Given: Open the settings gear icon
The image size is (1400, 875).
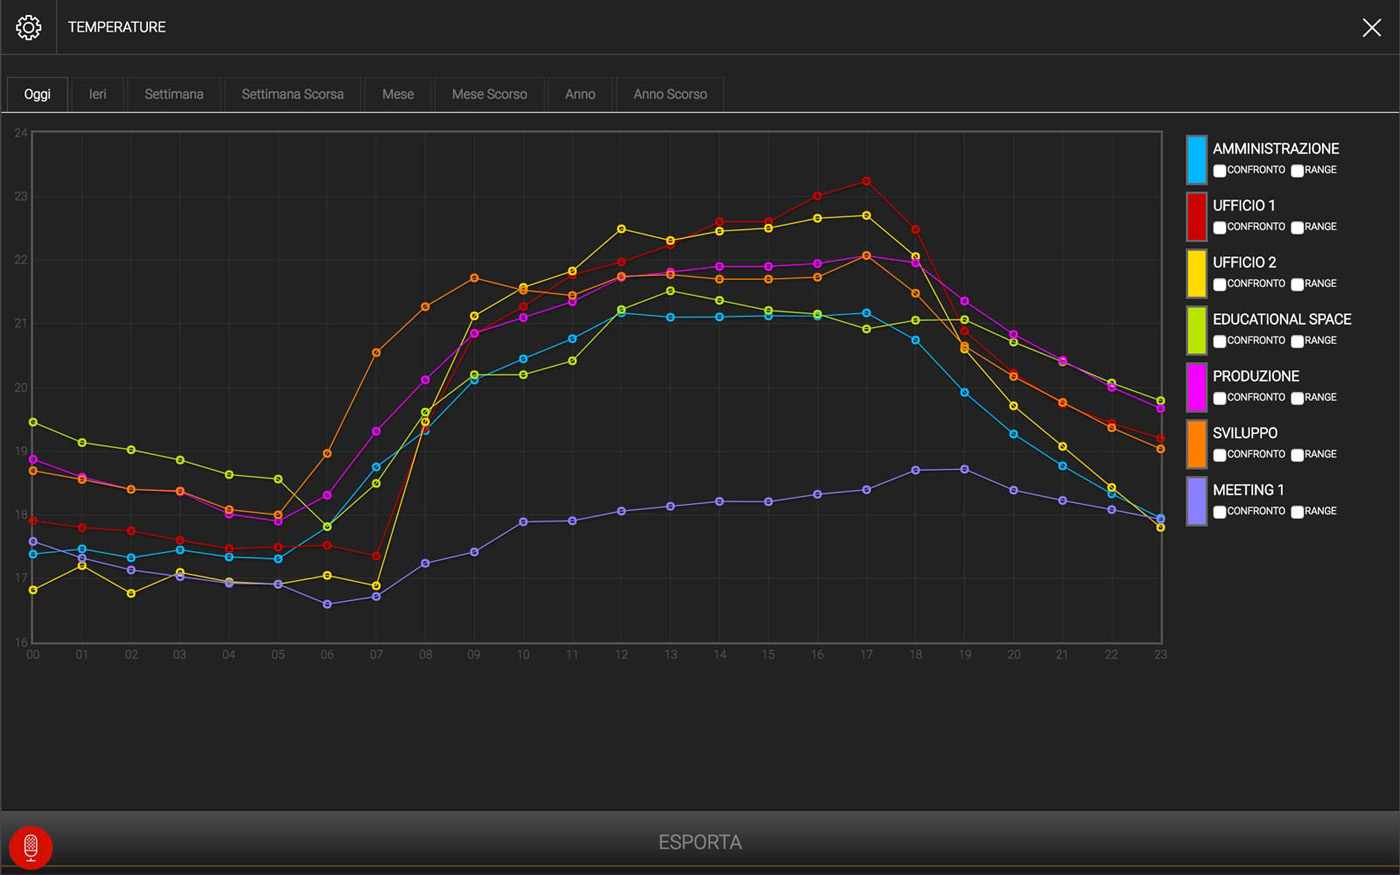Looking at the screenshot, I should pos(28,27).
